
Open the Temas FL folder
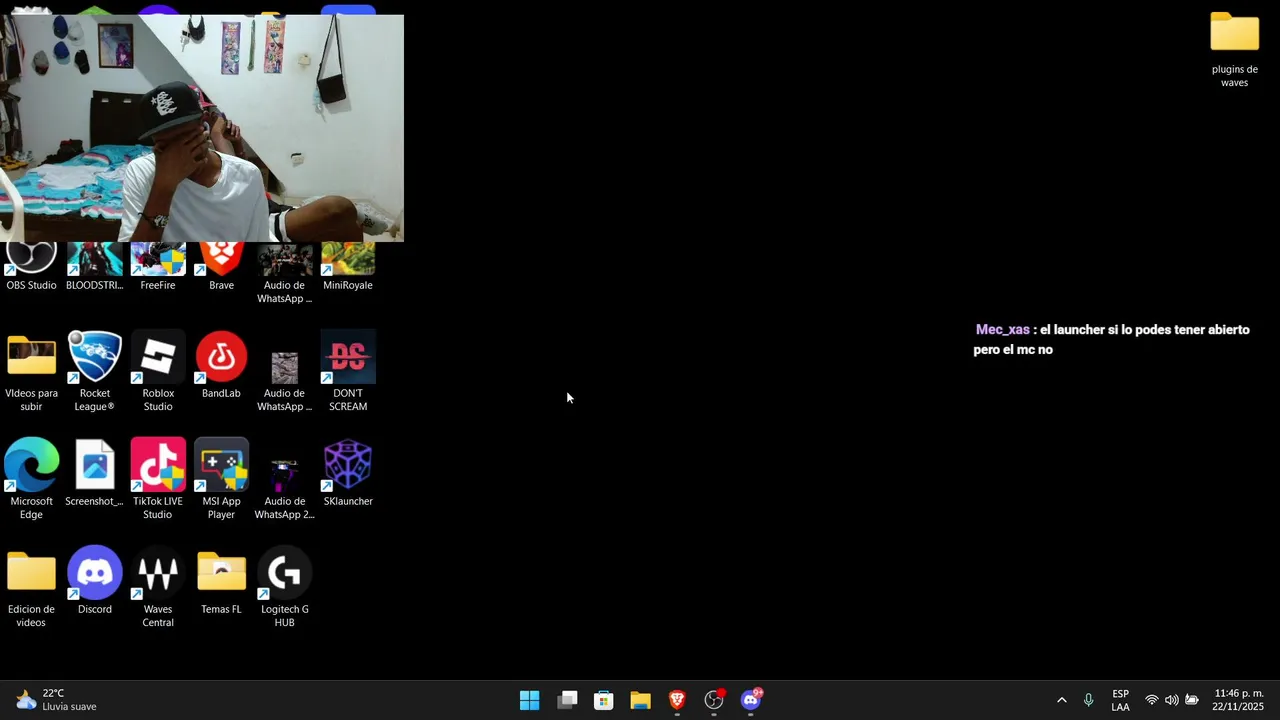coord(221,582)
